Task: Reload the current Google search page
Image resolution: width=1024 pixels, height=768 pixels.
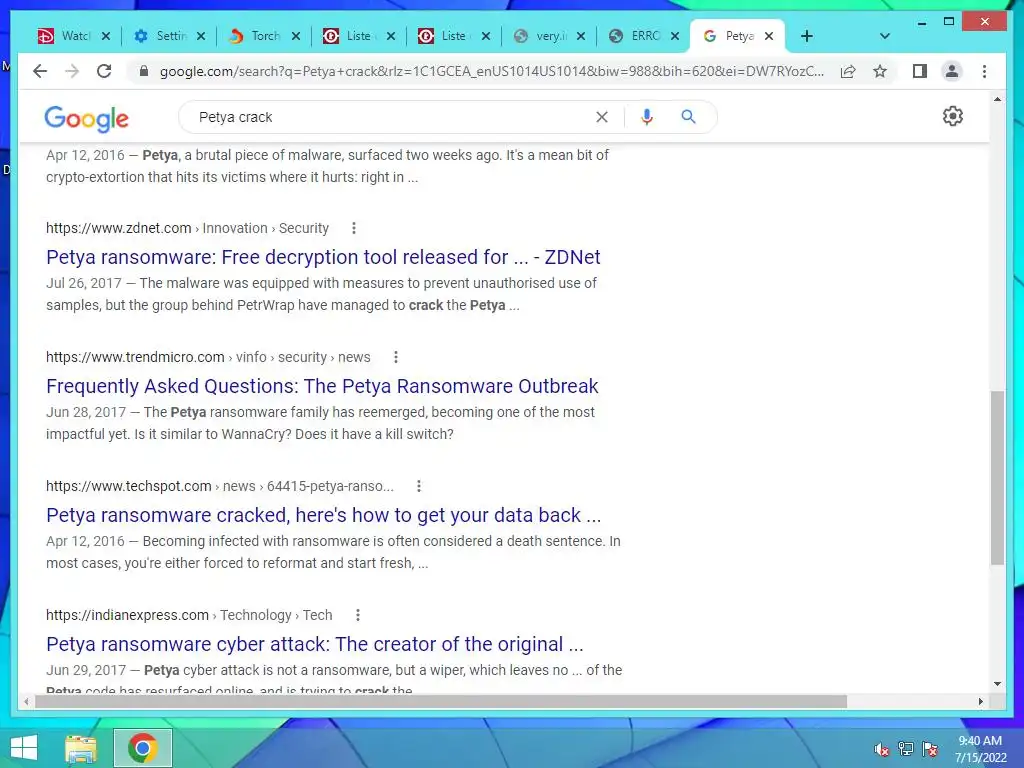Action: (104, 71)
